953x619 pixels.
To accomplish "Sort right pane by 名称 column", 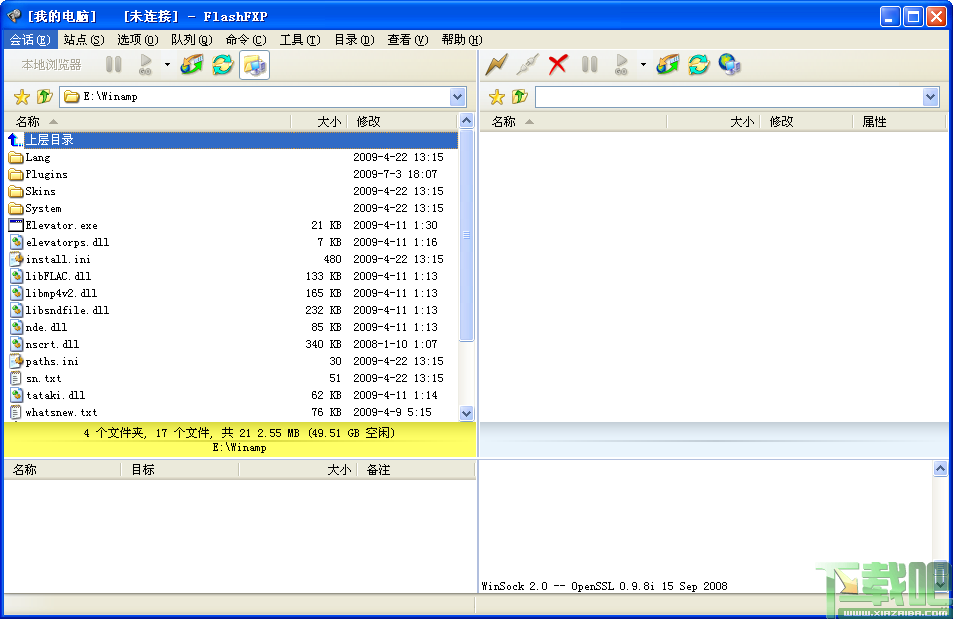I will coord(574,122).
